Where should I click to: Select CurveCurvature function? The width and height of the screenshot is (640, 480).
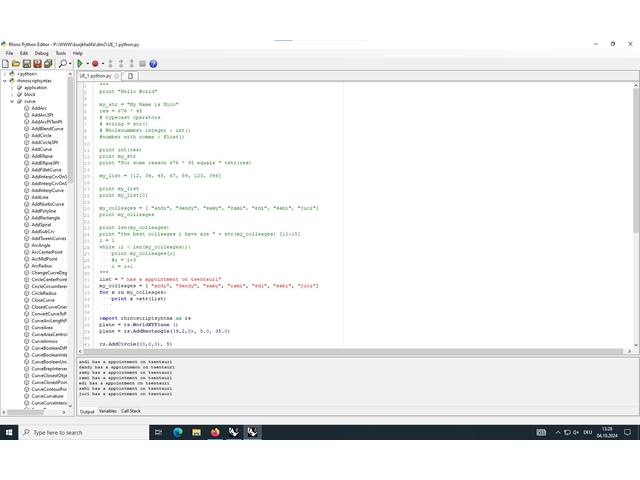(47, 396)
